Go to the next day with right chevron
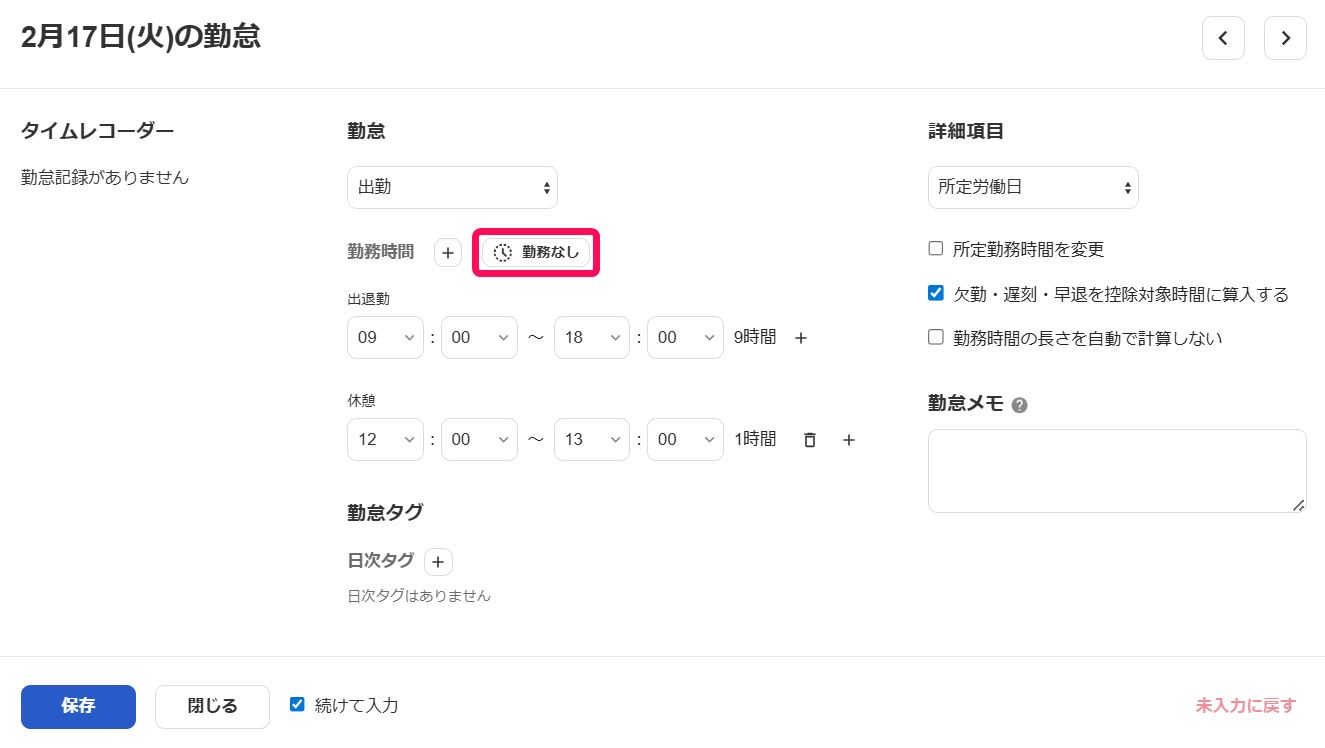This screenshot has height=748, width=1325. [1285, 38]
